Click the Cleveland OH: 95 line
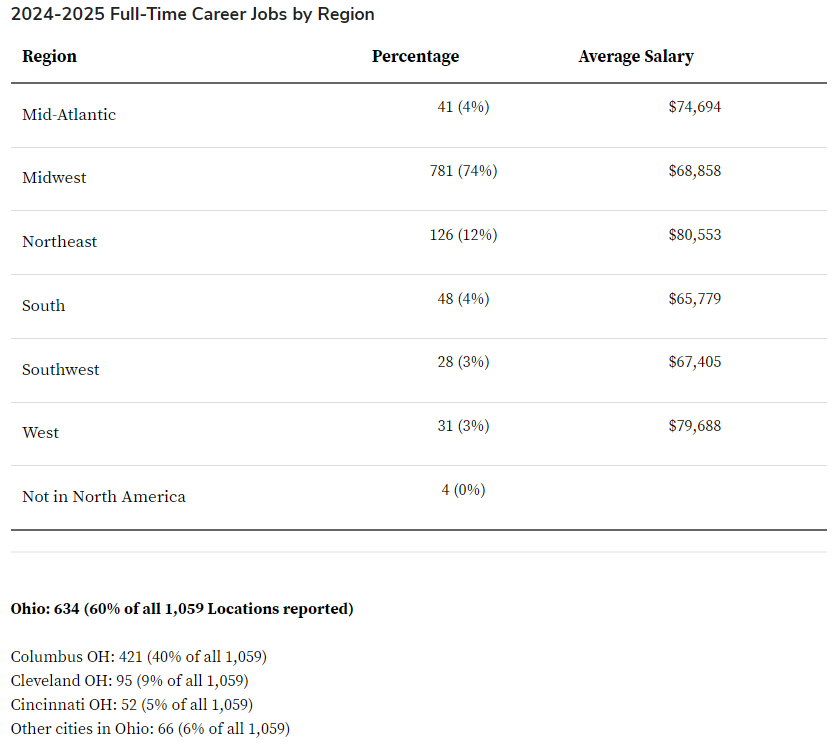 point(130,681)
